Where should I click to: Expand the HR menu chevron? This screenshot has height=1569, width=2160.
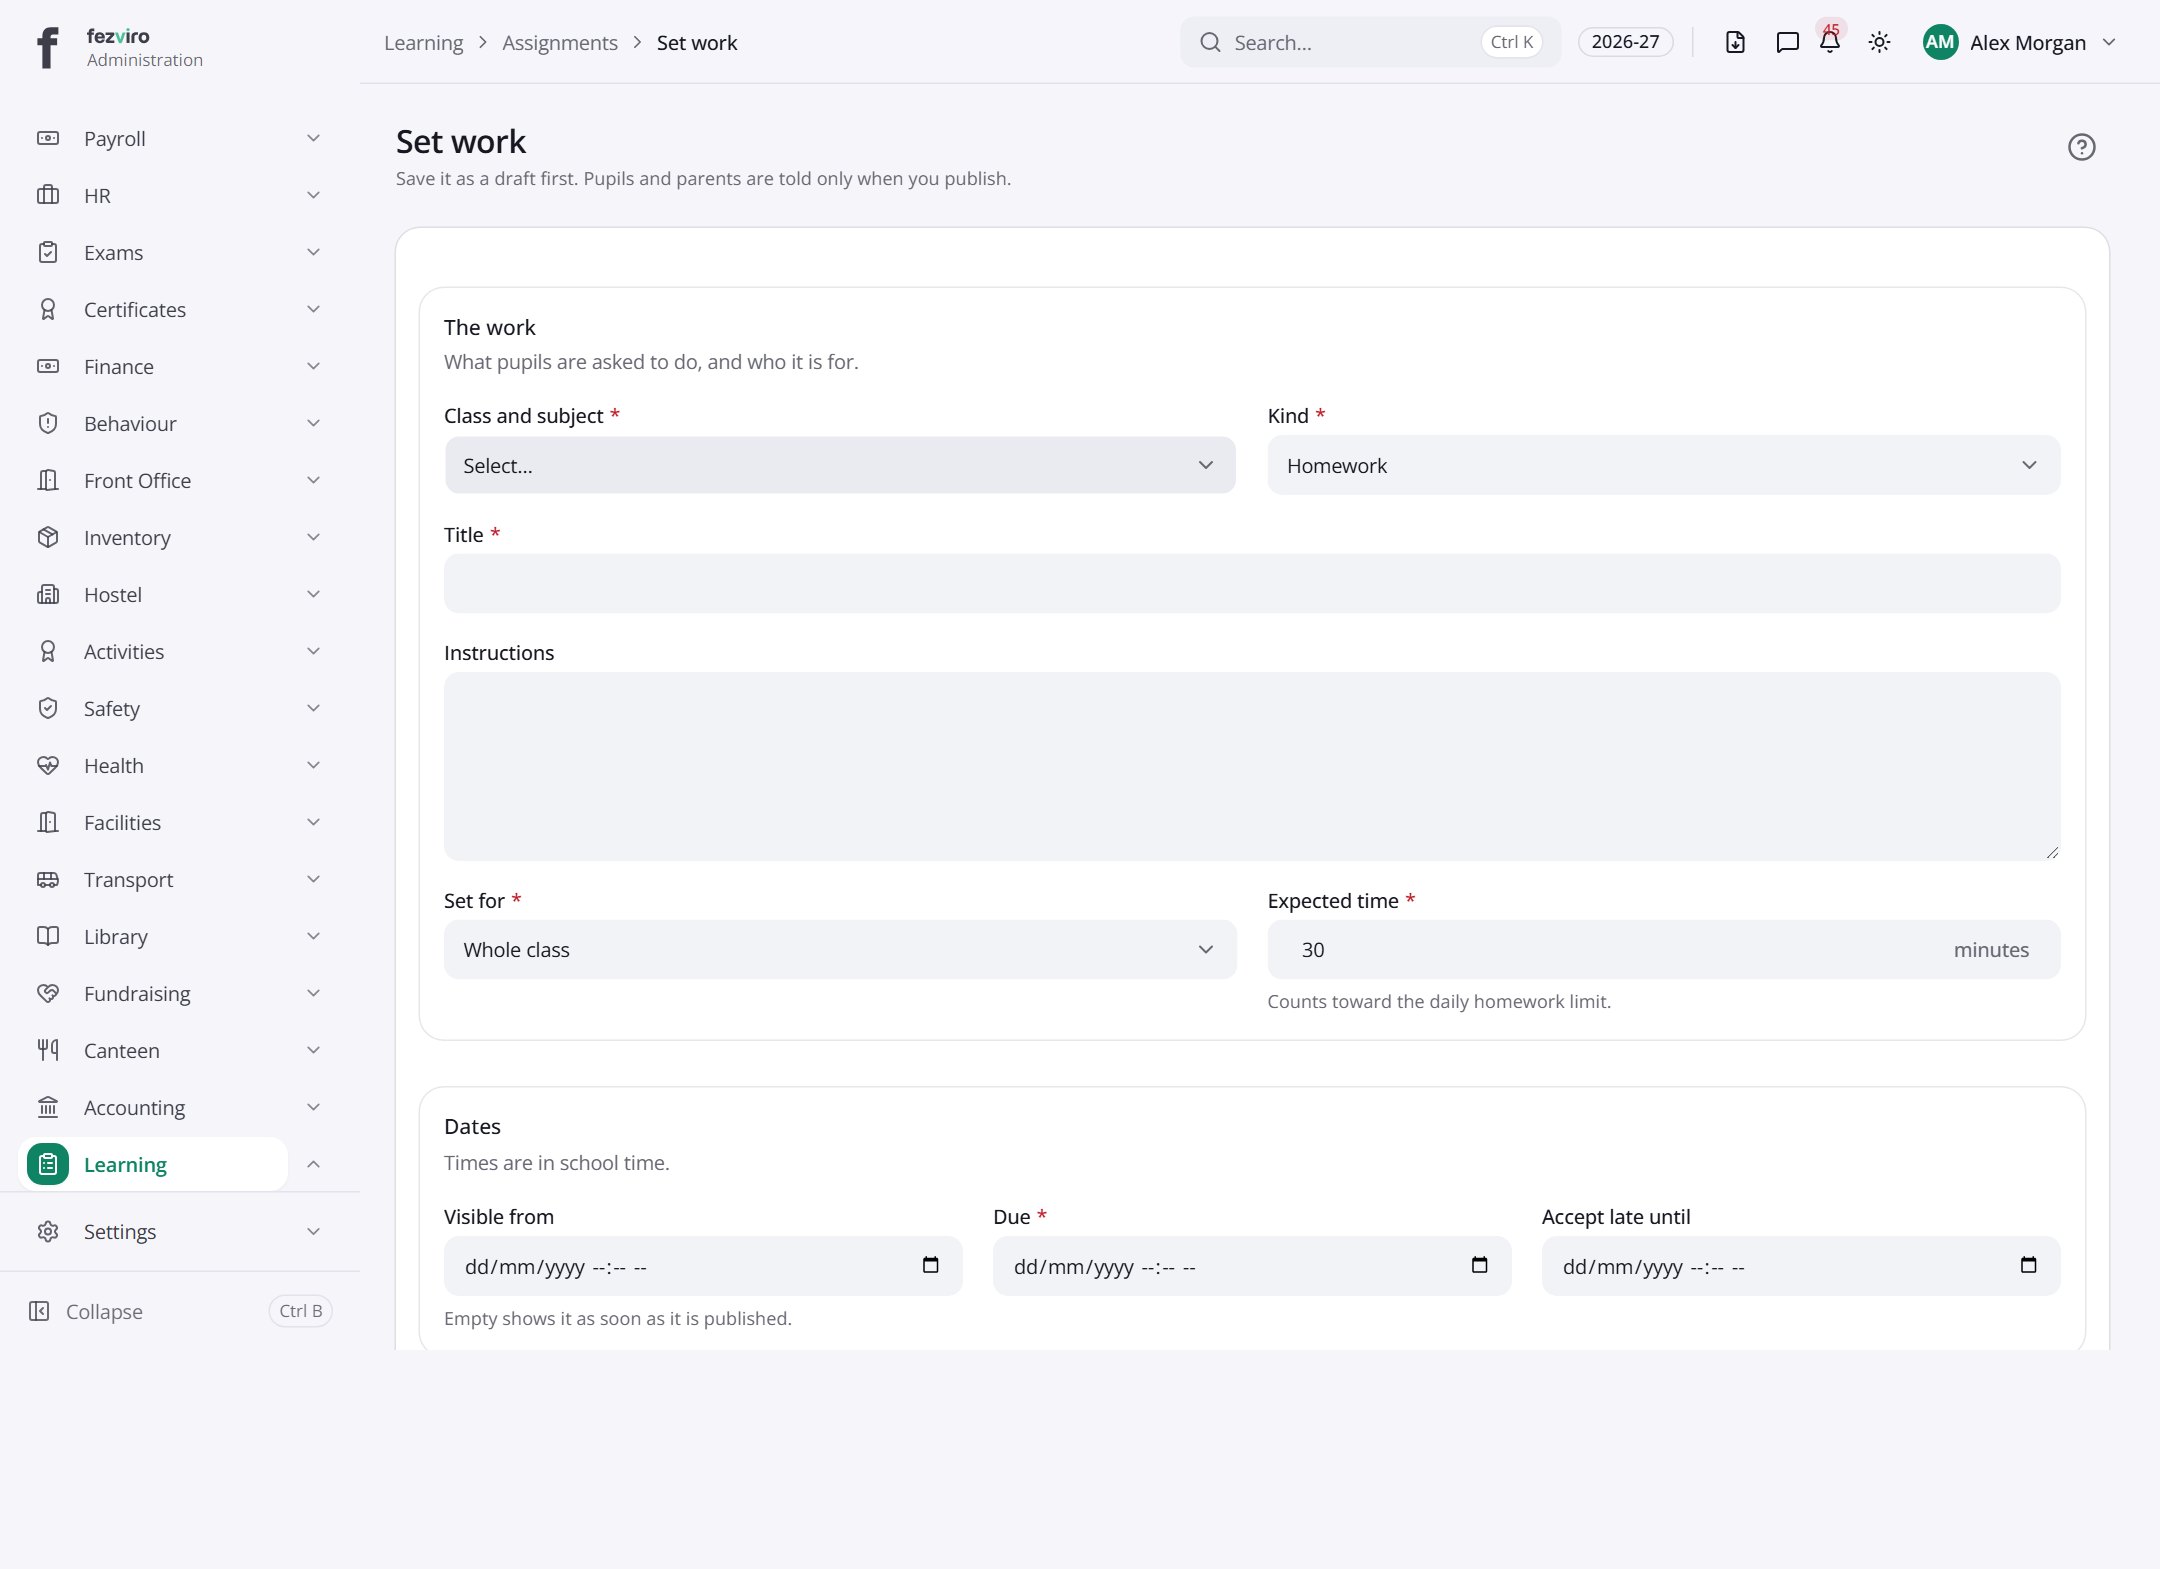[313, 195]
